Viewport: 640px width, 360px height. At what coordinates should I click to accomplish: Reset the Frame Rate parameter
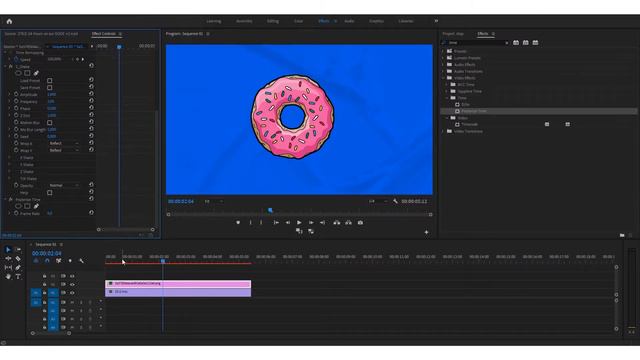pyautogui.click(x=91, y=213)
